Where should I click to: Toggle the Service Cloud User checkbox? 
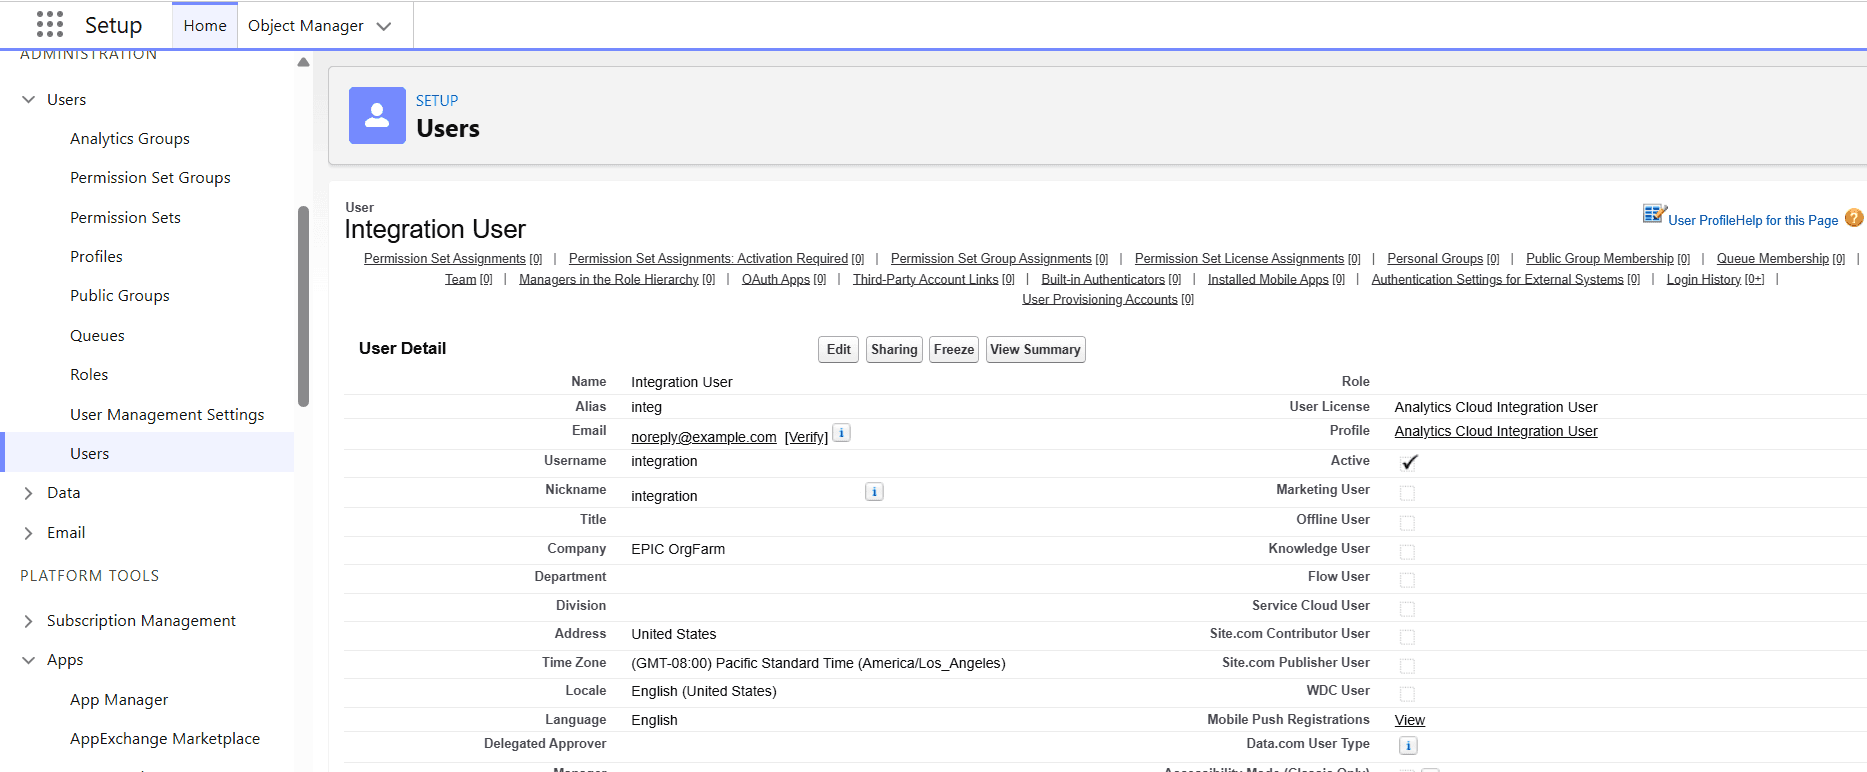(1407, 609)
